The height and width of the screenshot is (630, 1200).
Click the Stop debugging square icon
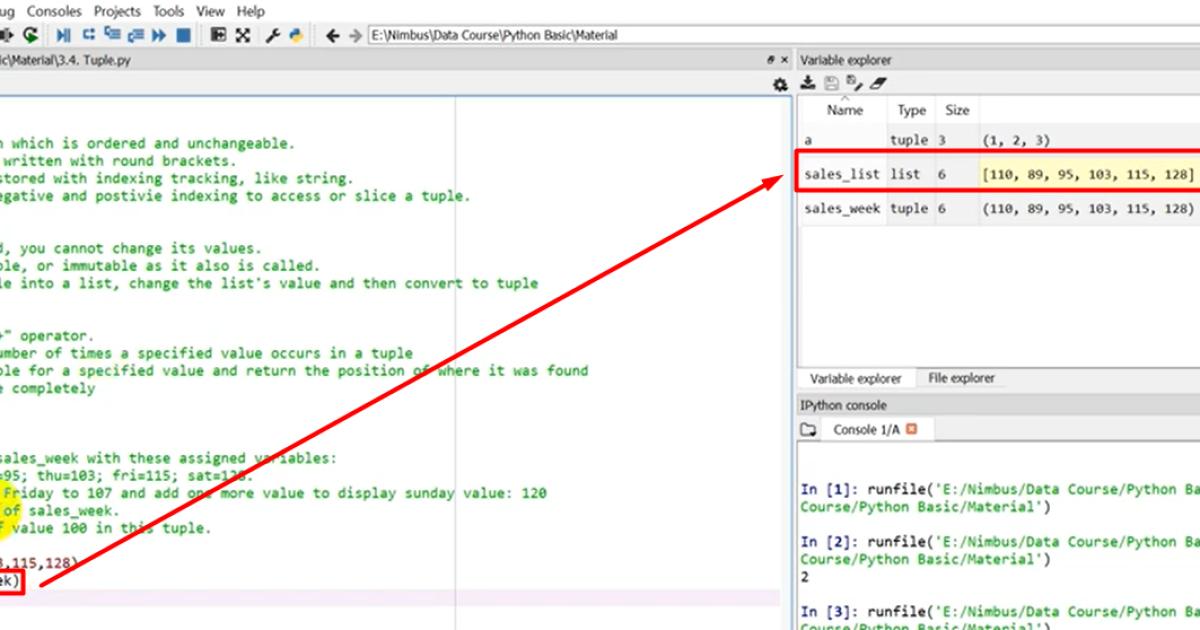pyautogui.click(x=183, y=35)
